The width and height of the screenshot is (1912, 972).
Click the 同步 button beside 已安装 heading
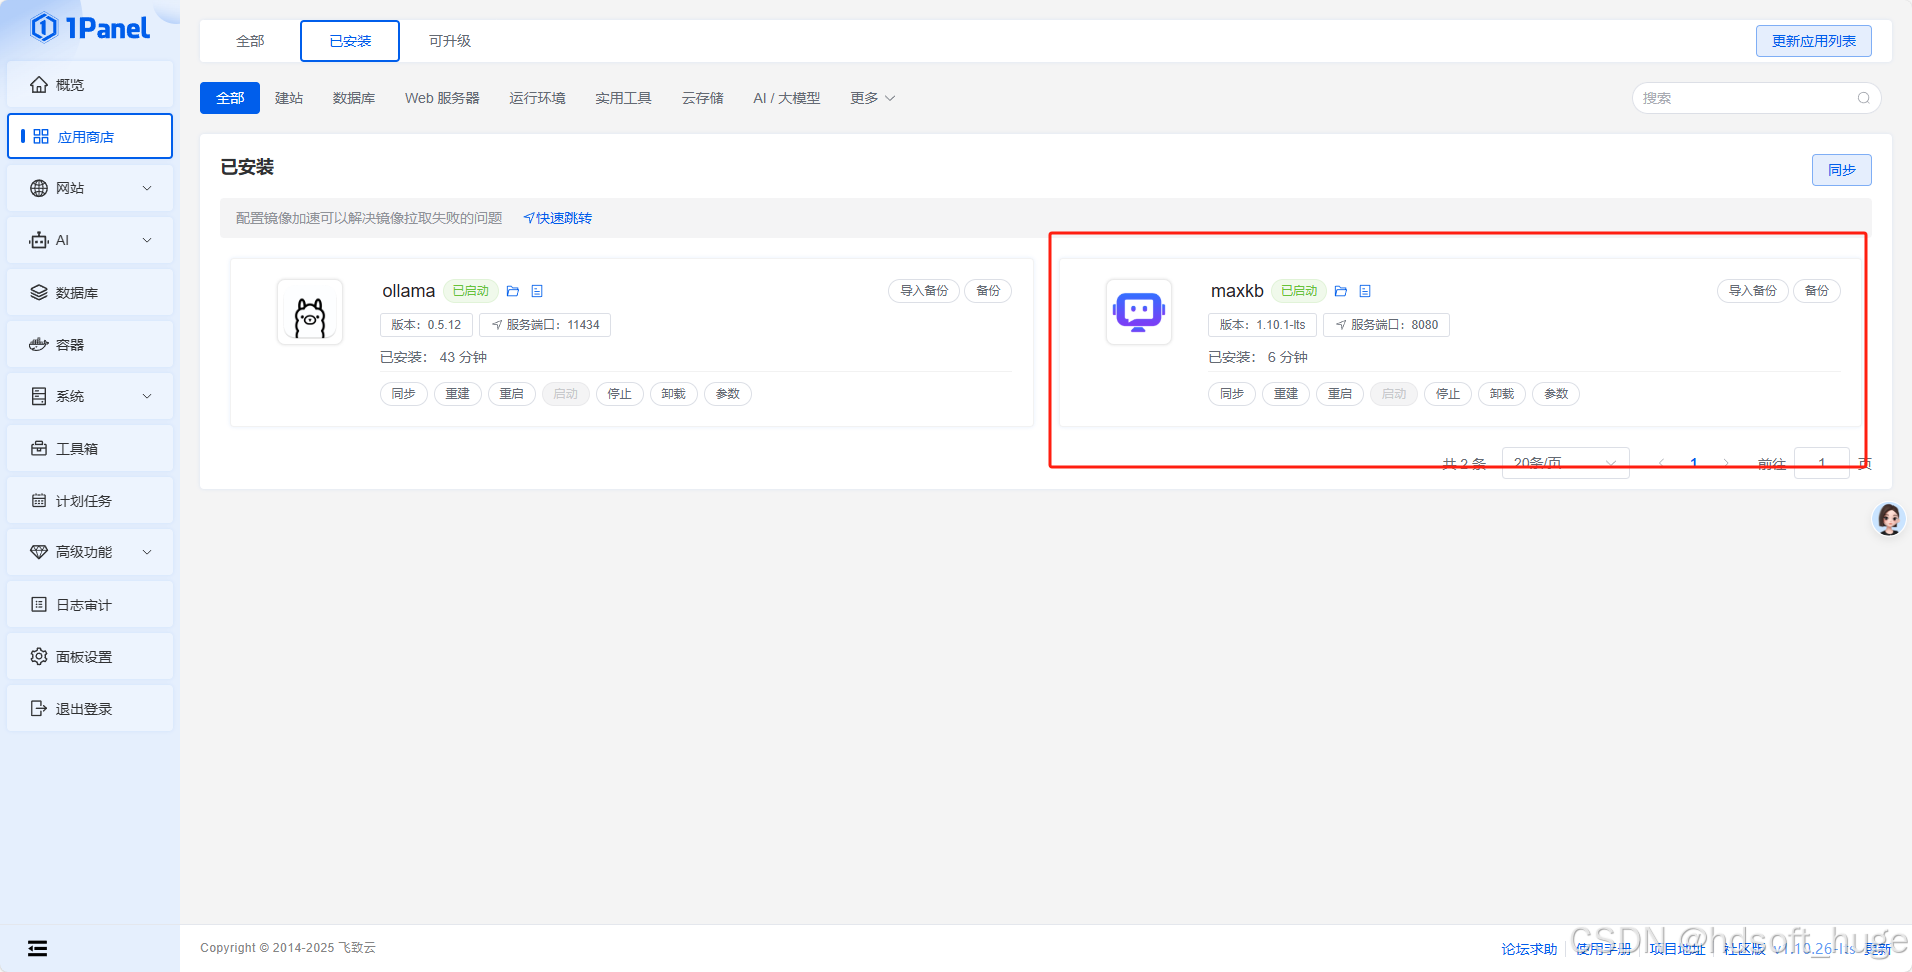coord(1841,170)
